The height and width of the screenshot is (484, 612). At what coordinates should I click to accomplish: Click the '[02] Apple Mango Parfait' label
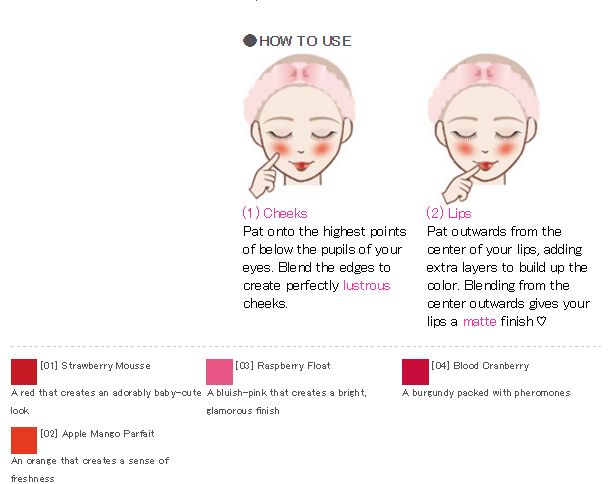(97, 434)
